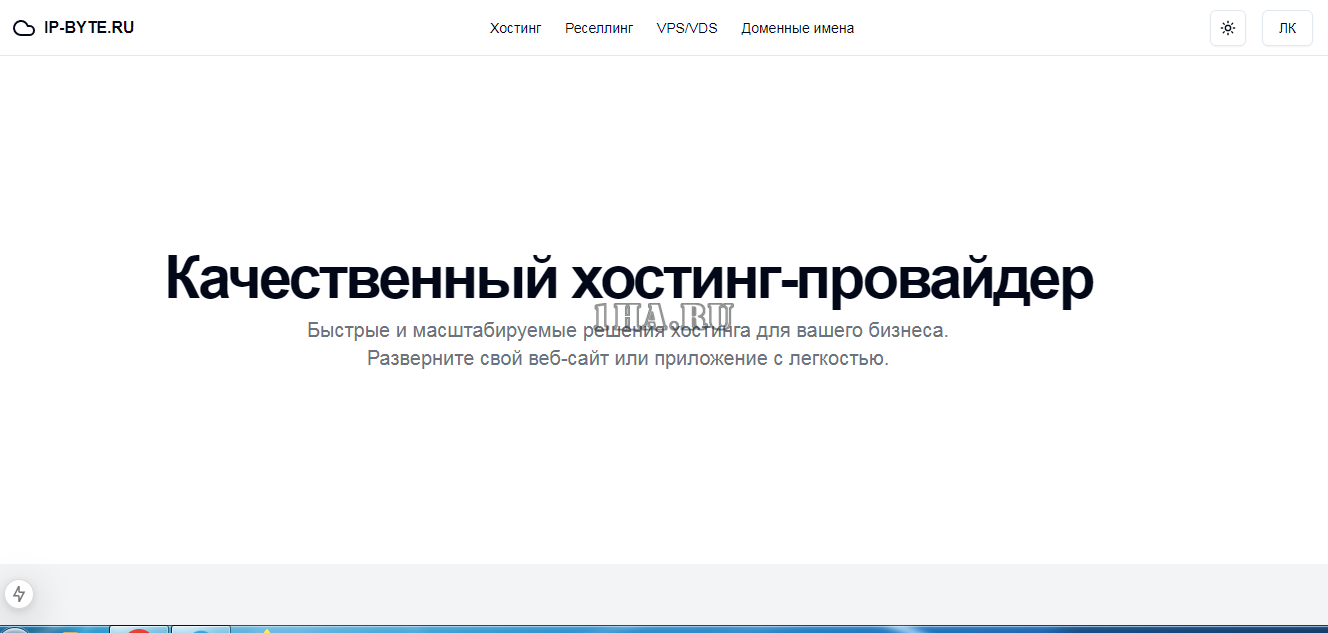Open the IP-BYTE.RU home link
This screenshot has height=633, width=1328.
coord(88,28)
